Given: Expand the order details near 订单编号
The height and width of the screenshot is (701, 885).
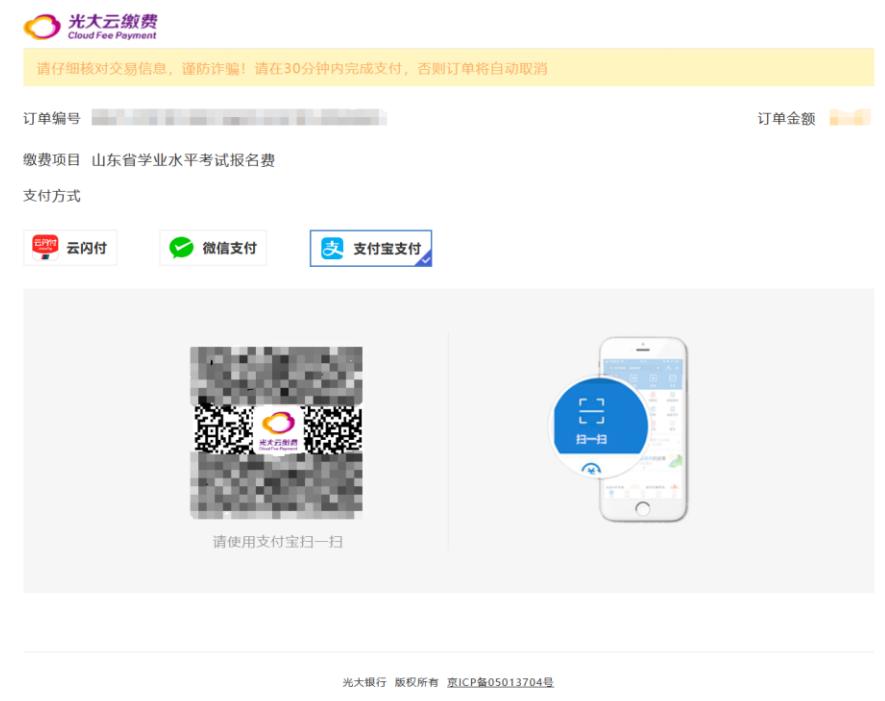Looking at the screenshot, I should pyautogui.click(x=47, y=116).
